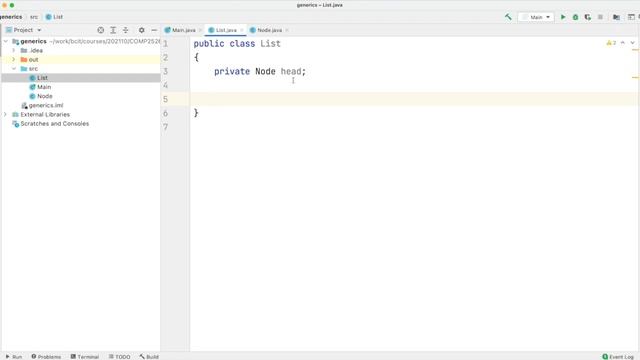Collapse the generics project root
Screen dimensions: 640x360
pyautogui.click(x=6, y=41)
